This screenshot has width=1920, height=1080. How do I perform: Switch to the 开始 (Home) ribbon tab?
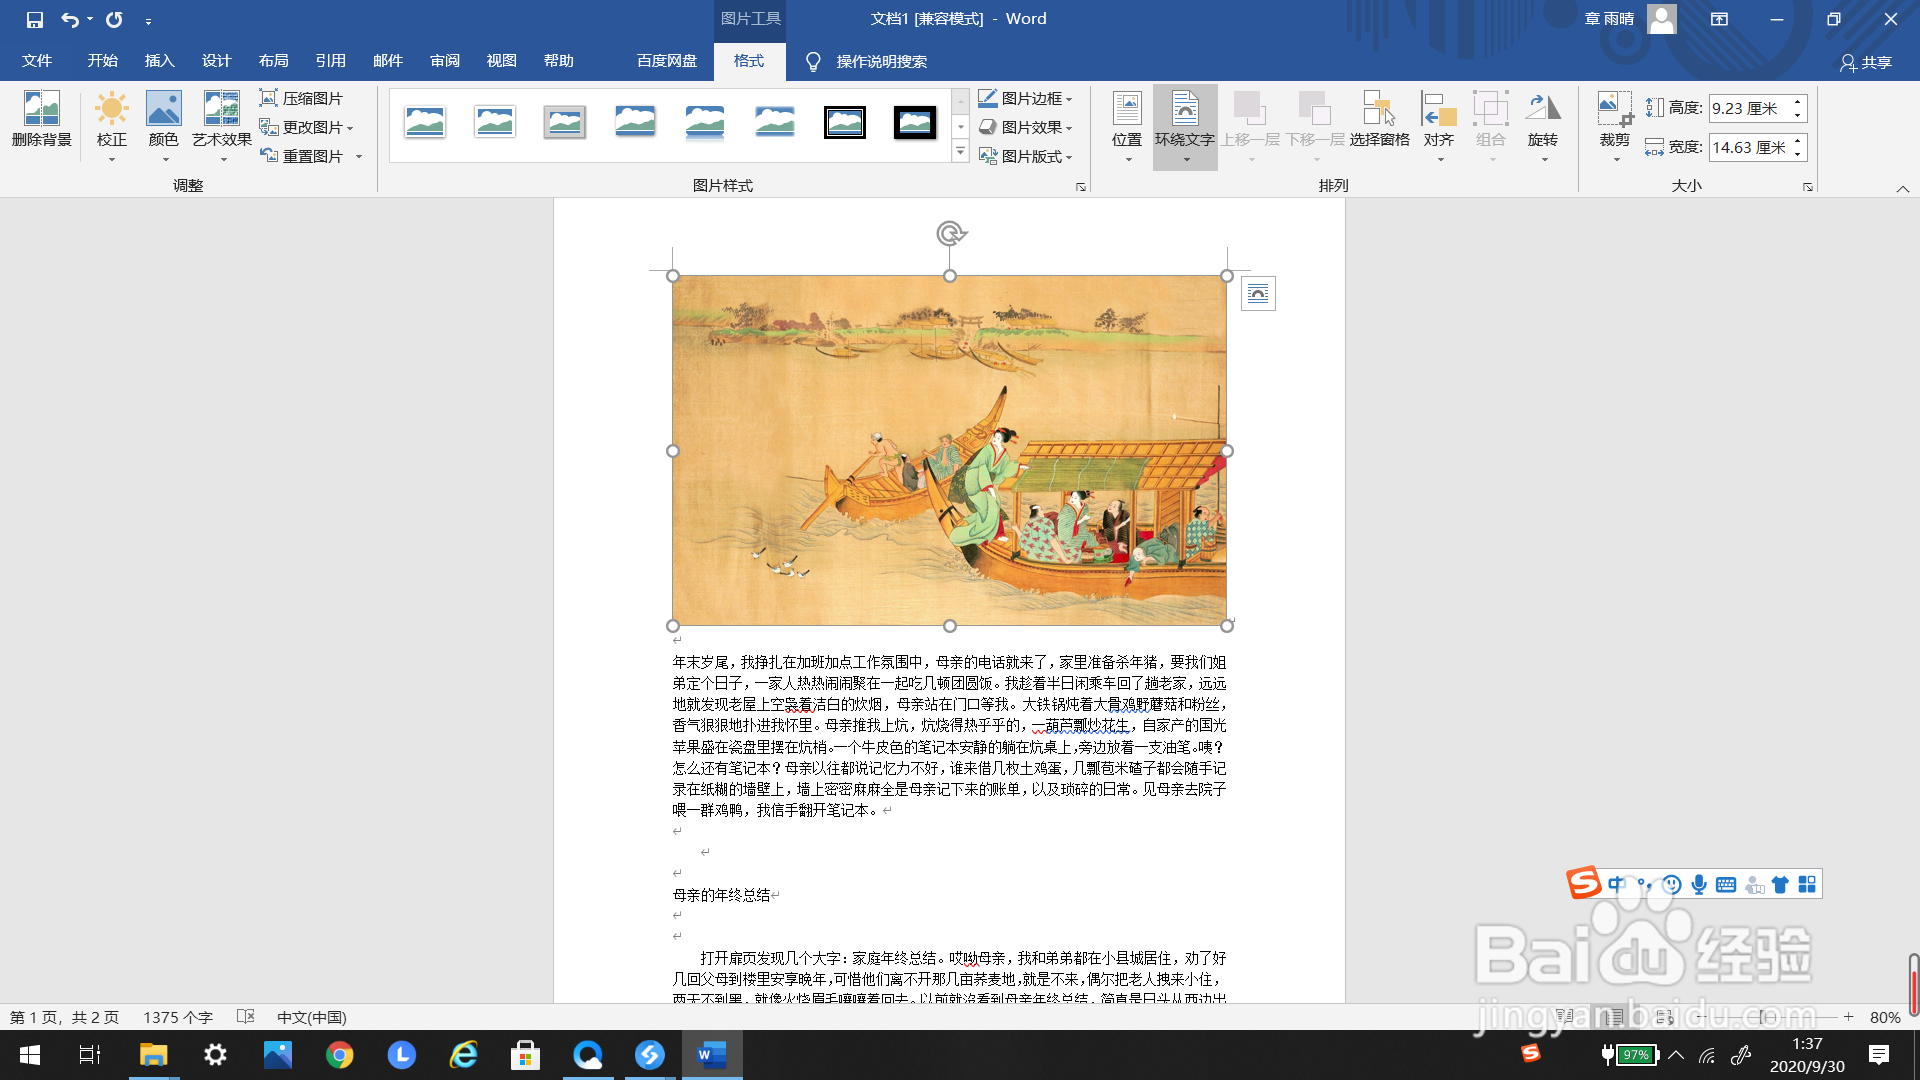(x=100, y=61)
